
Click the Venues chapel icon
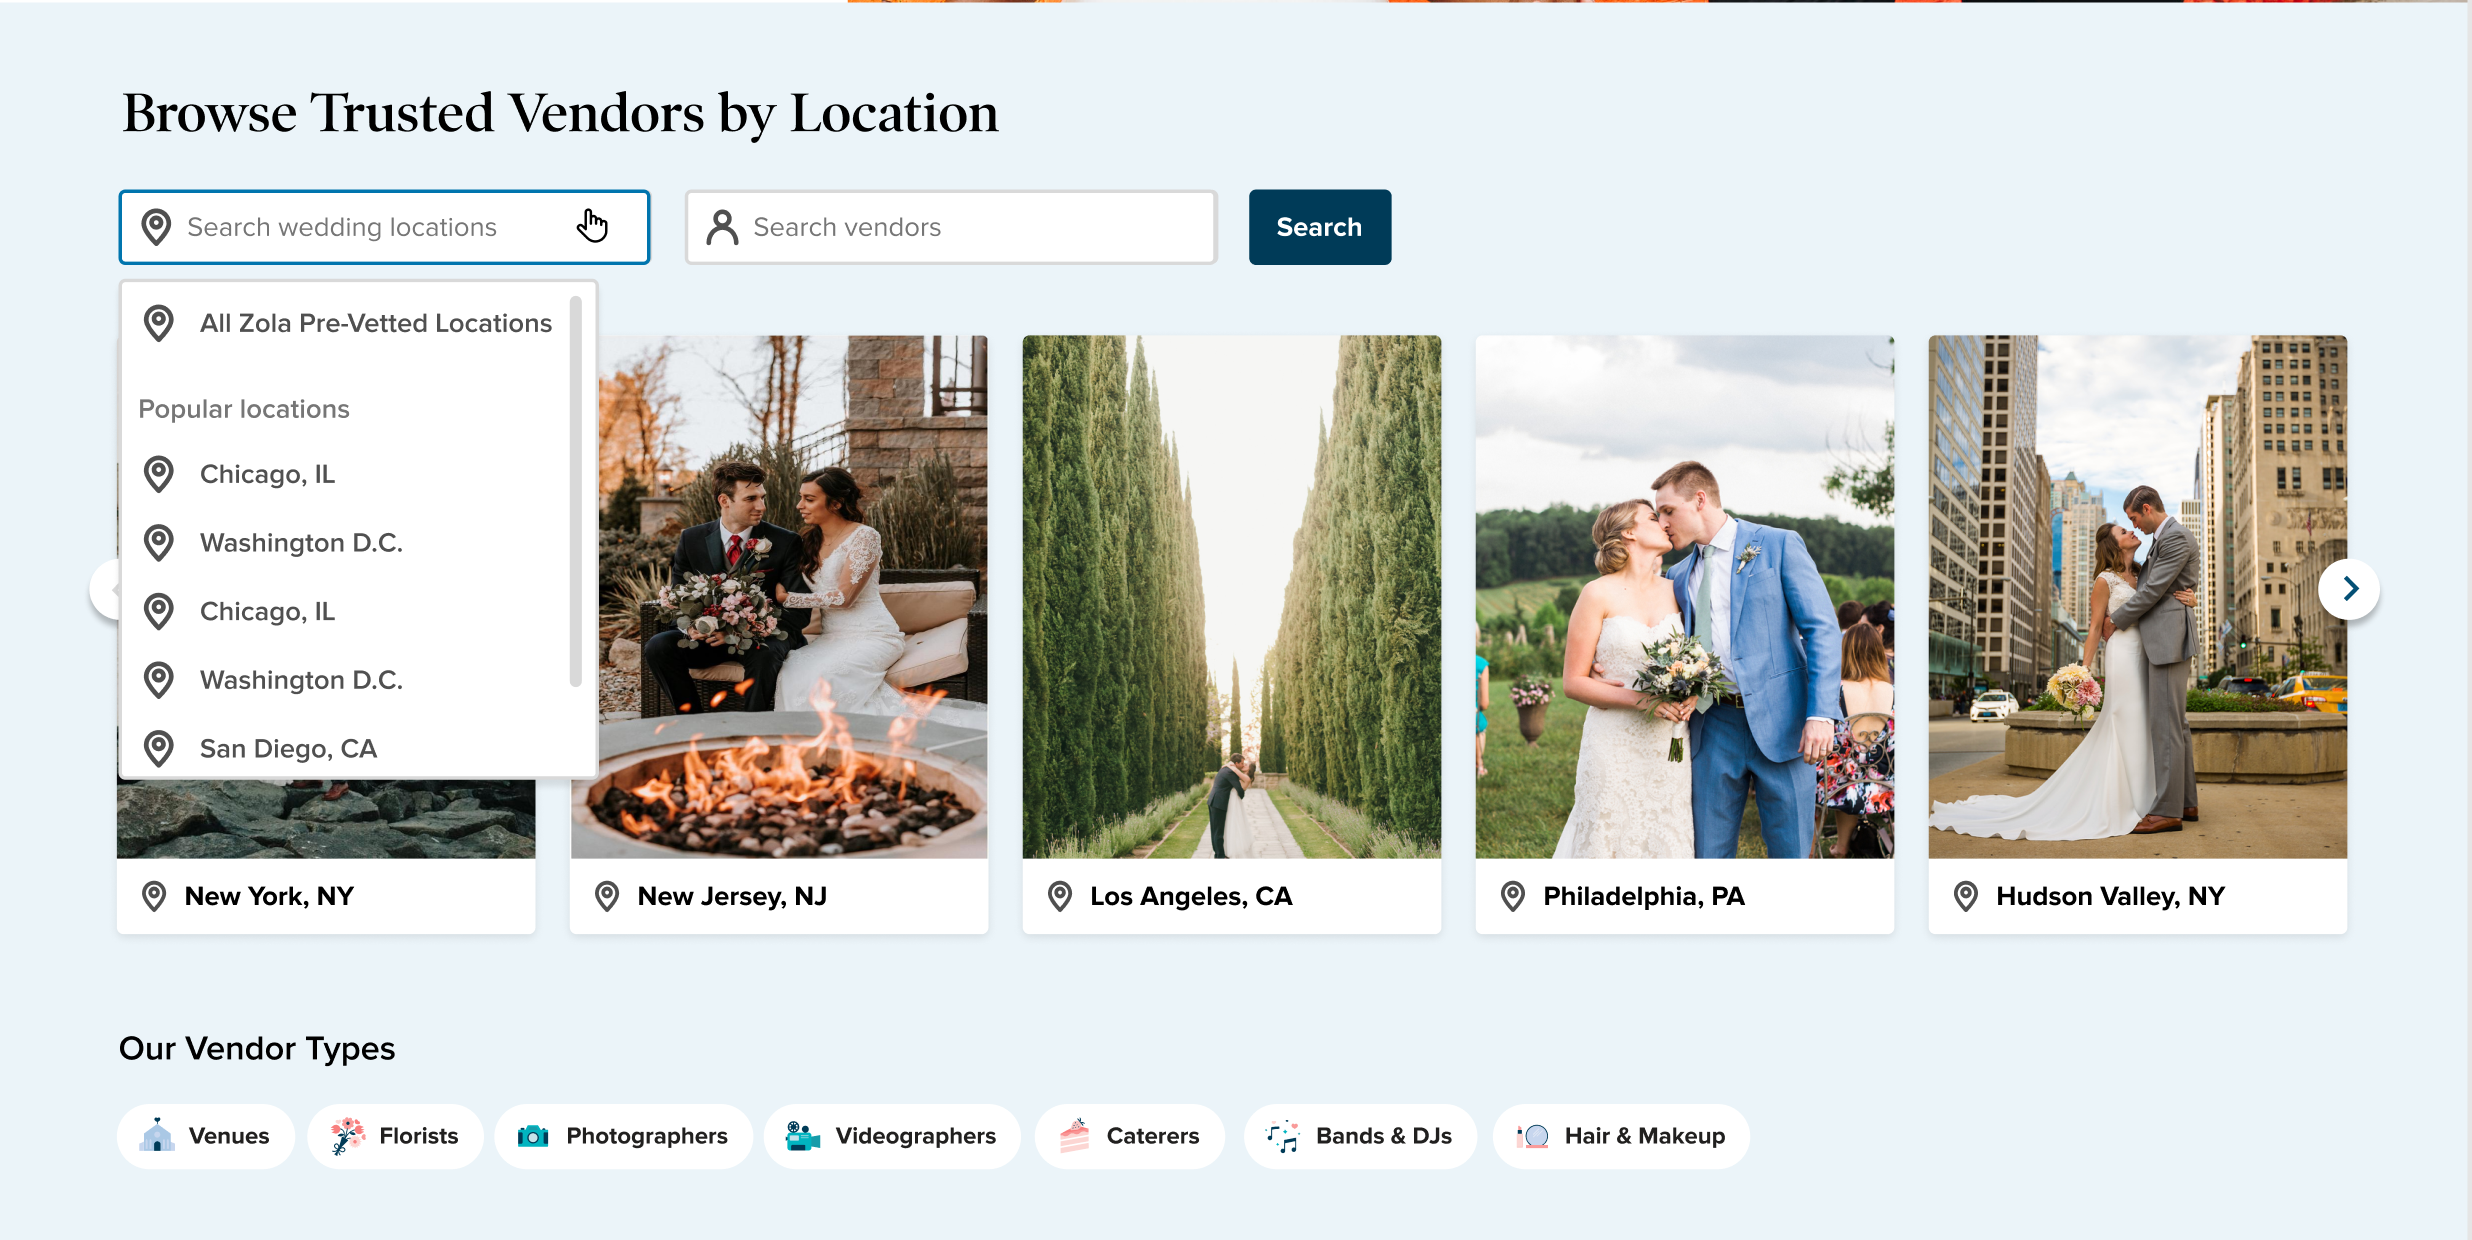click(x=157, y=1135)
